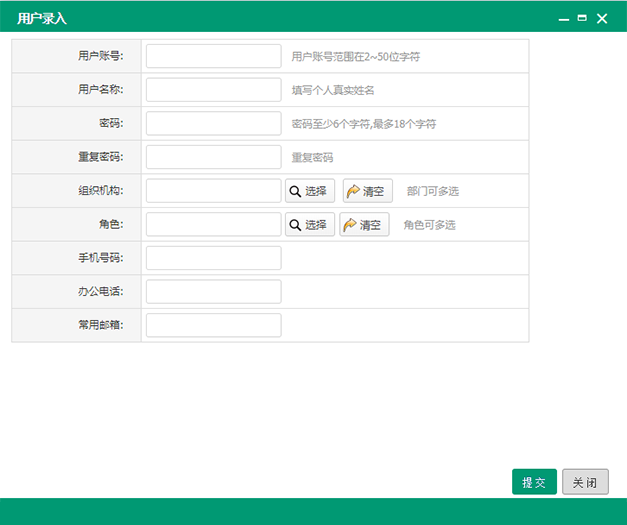This screenshot has height=525, width=627.
Task: Click the search icon in 组织机构 row
Action: tap(296, 191)
